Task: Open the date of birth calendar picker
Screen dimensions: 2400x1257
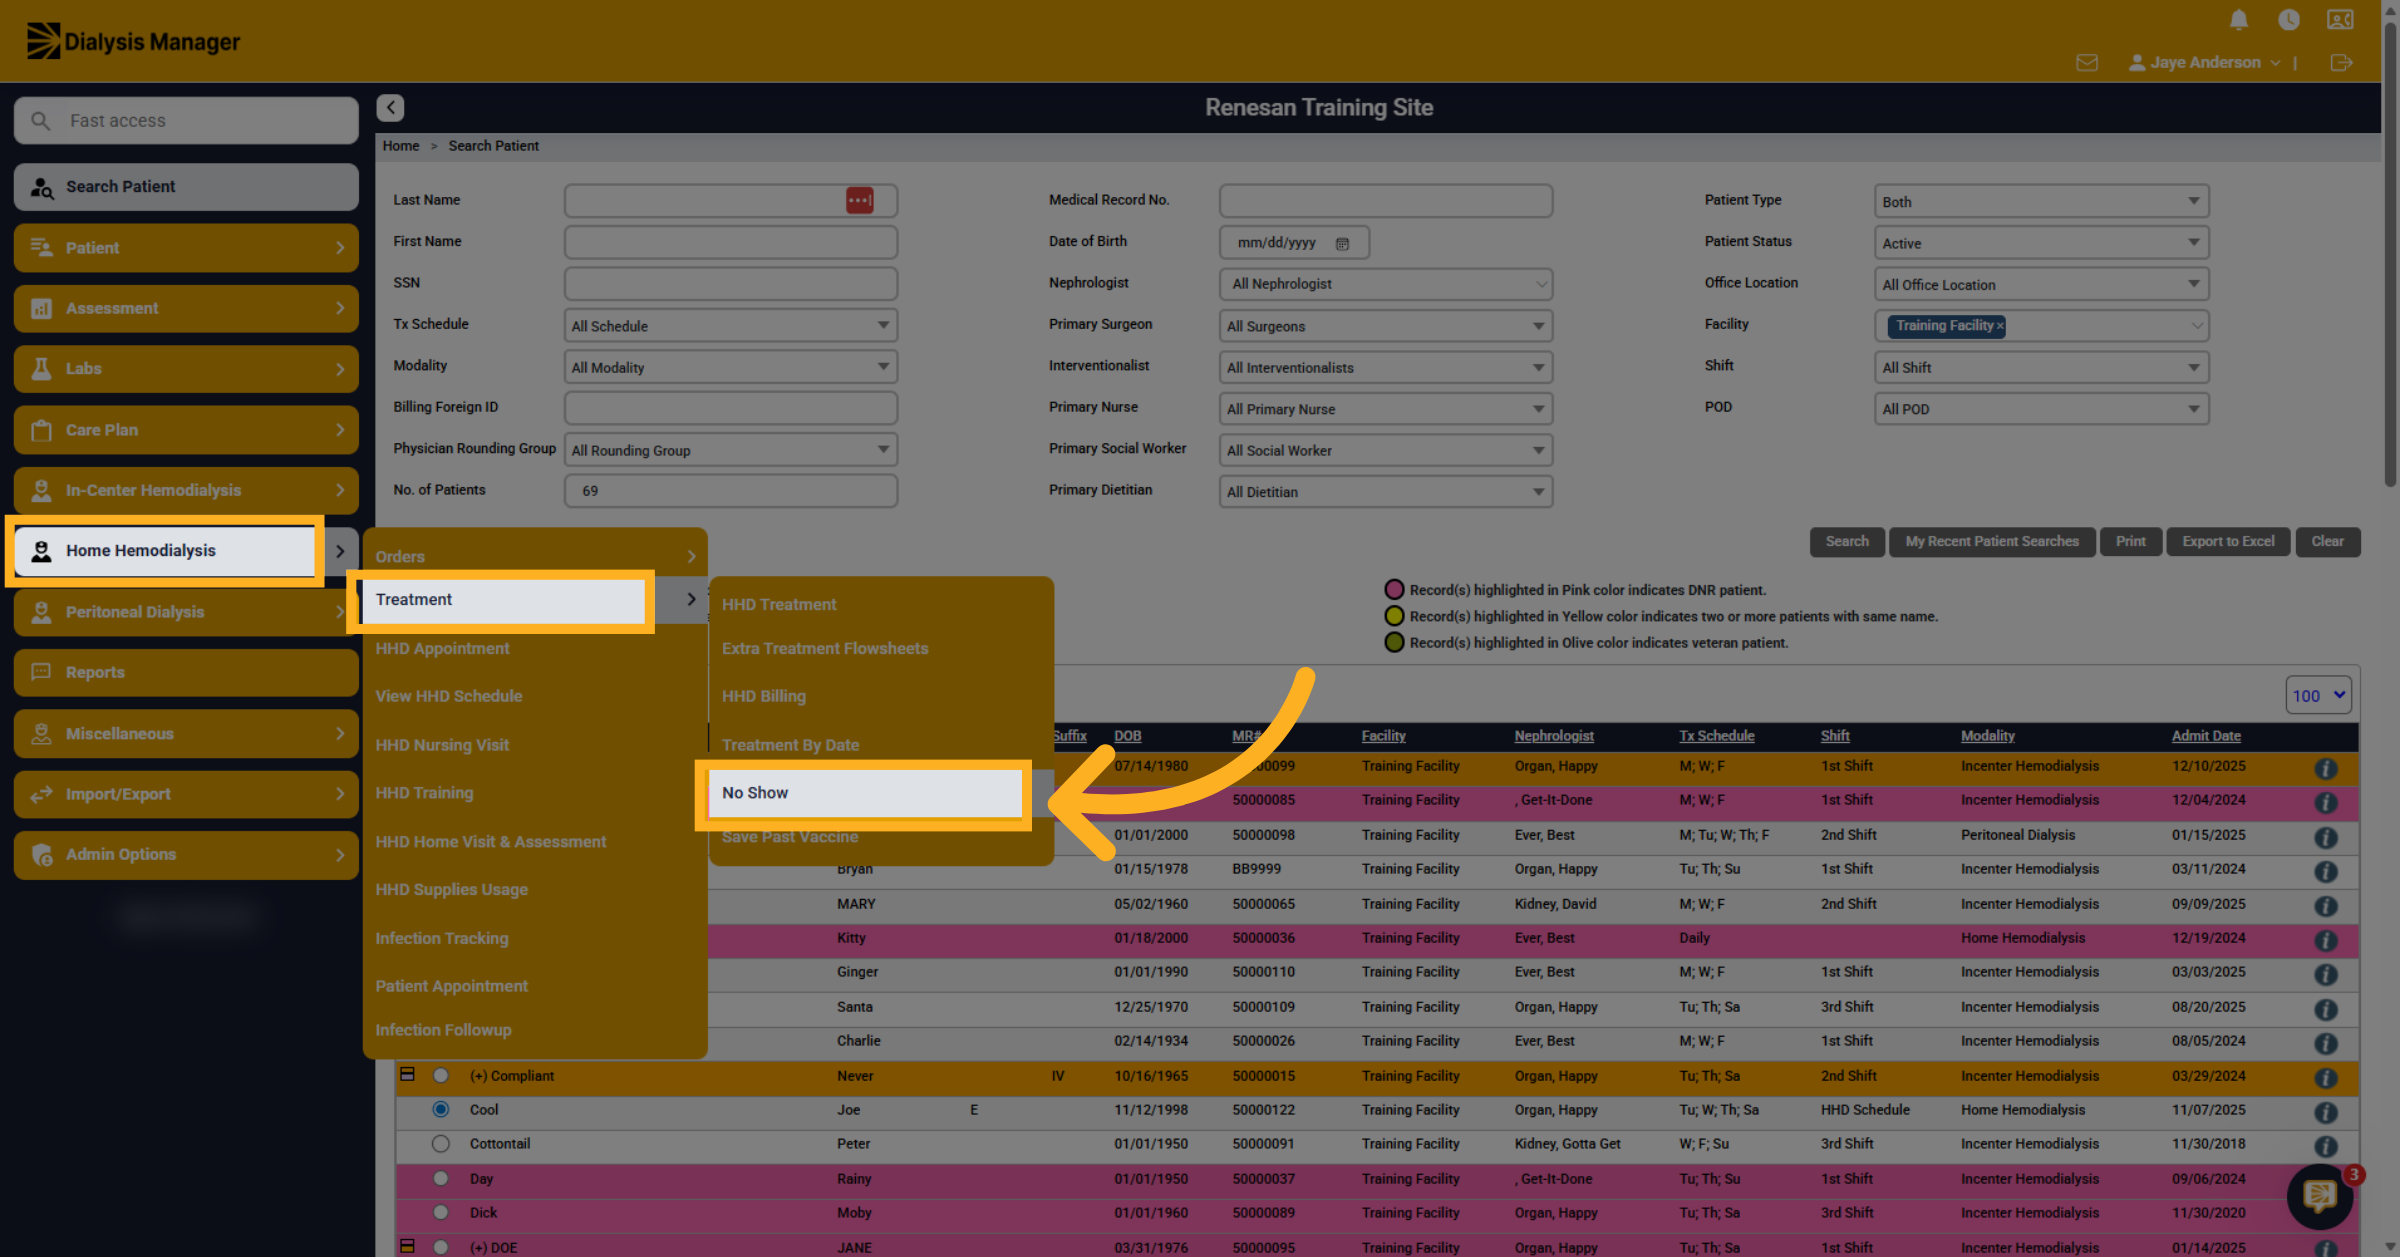Action: click(1342, 243)
